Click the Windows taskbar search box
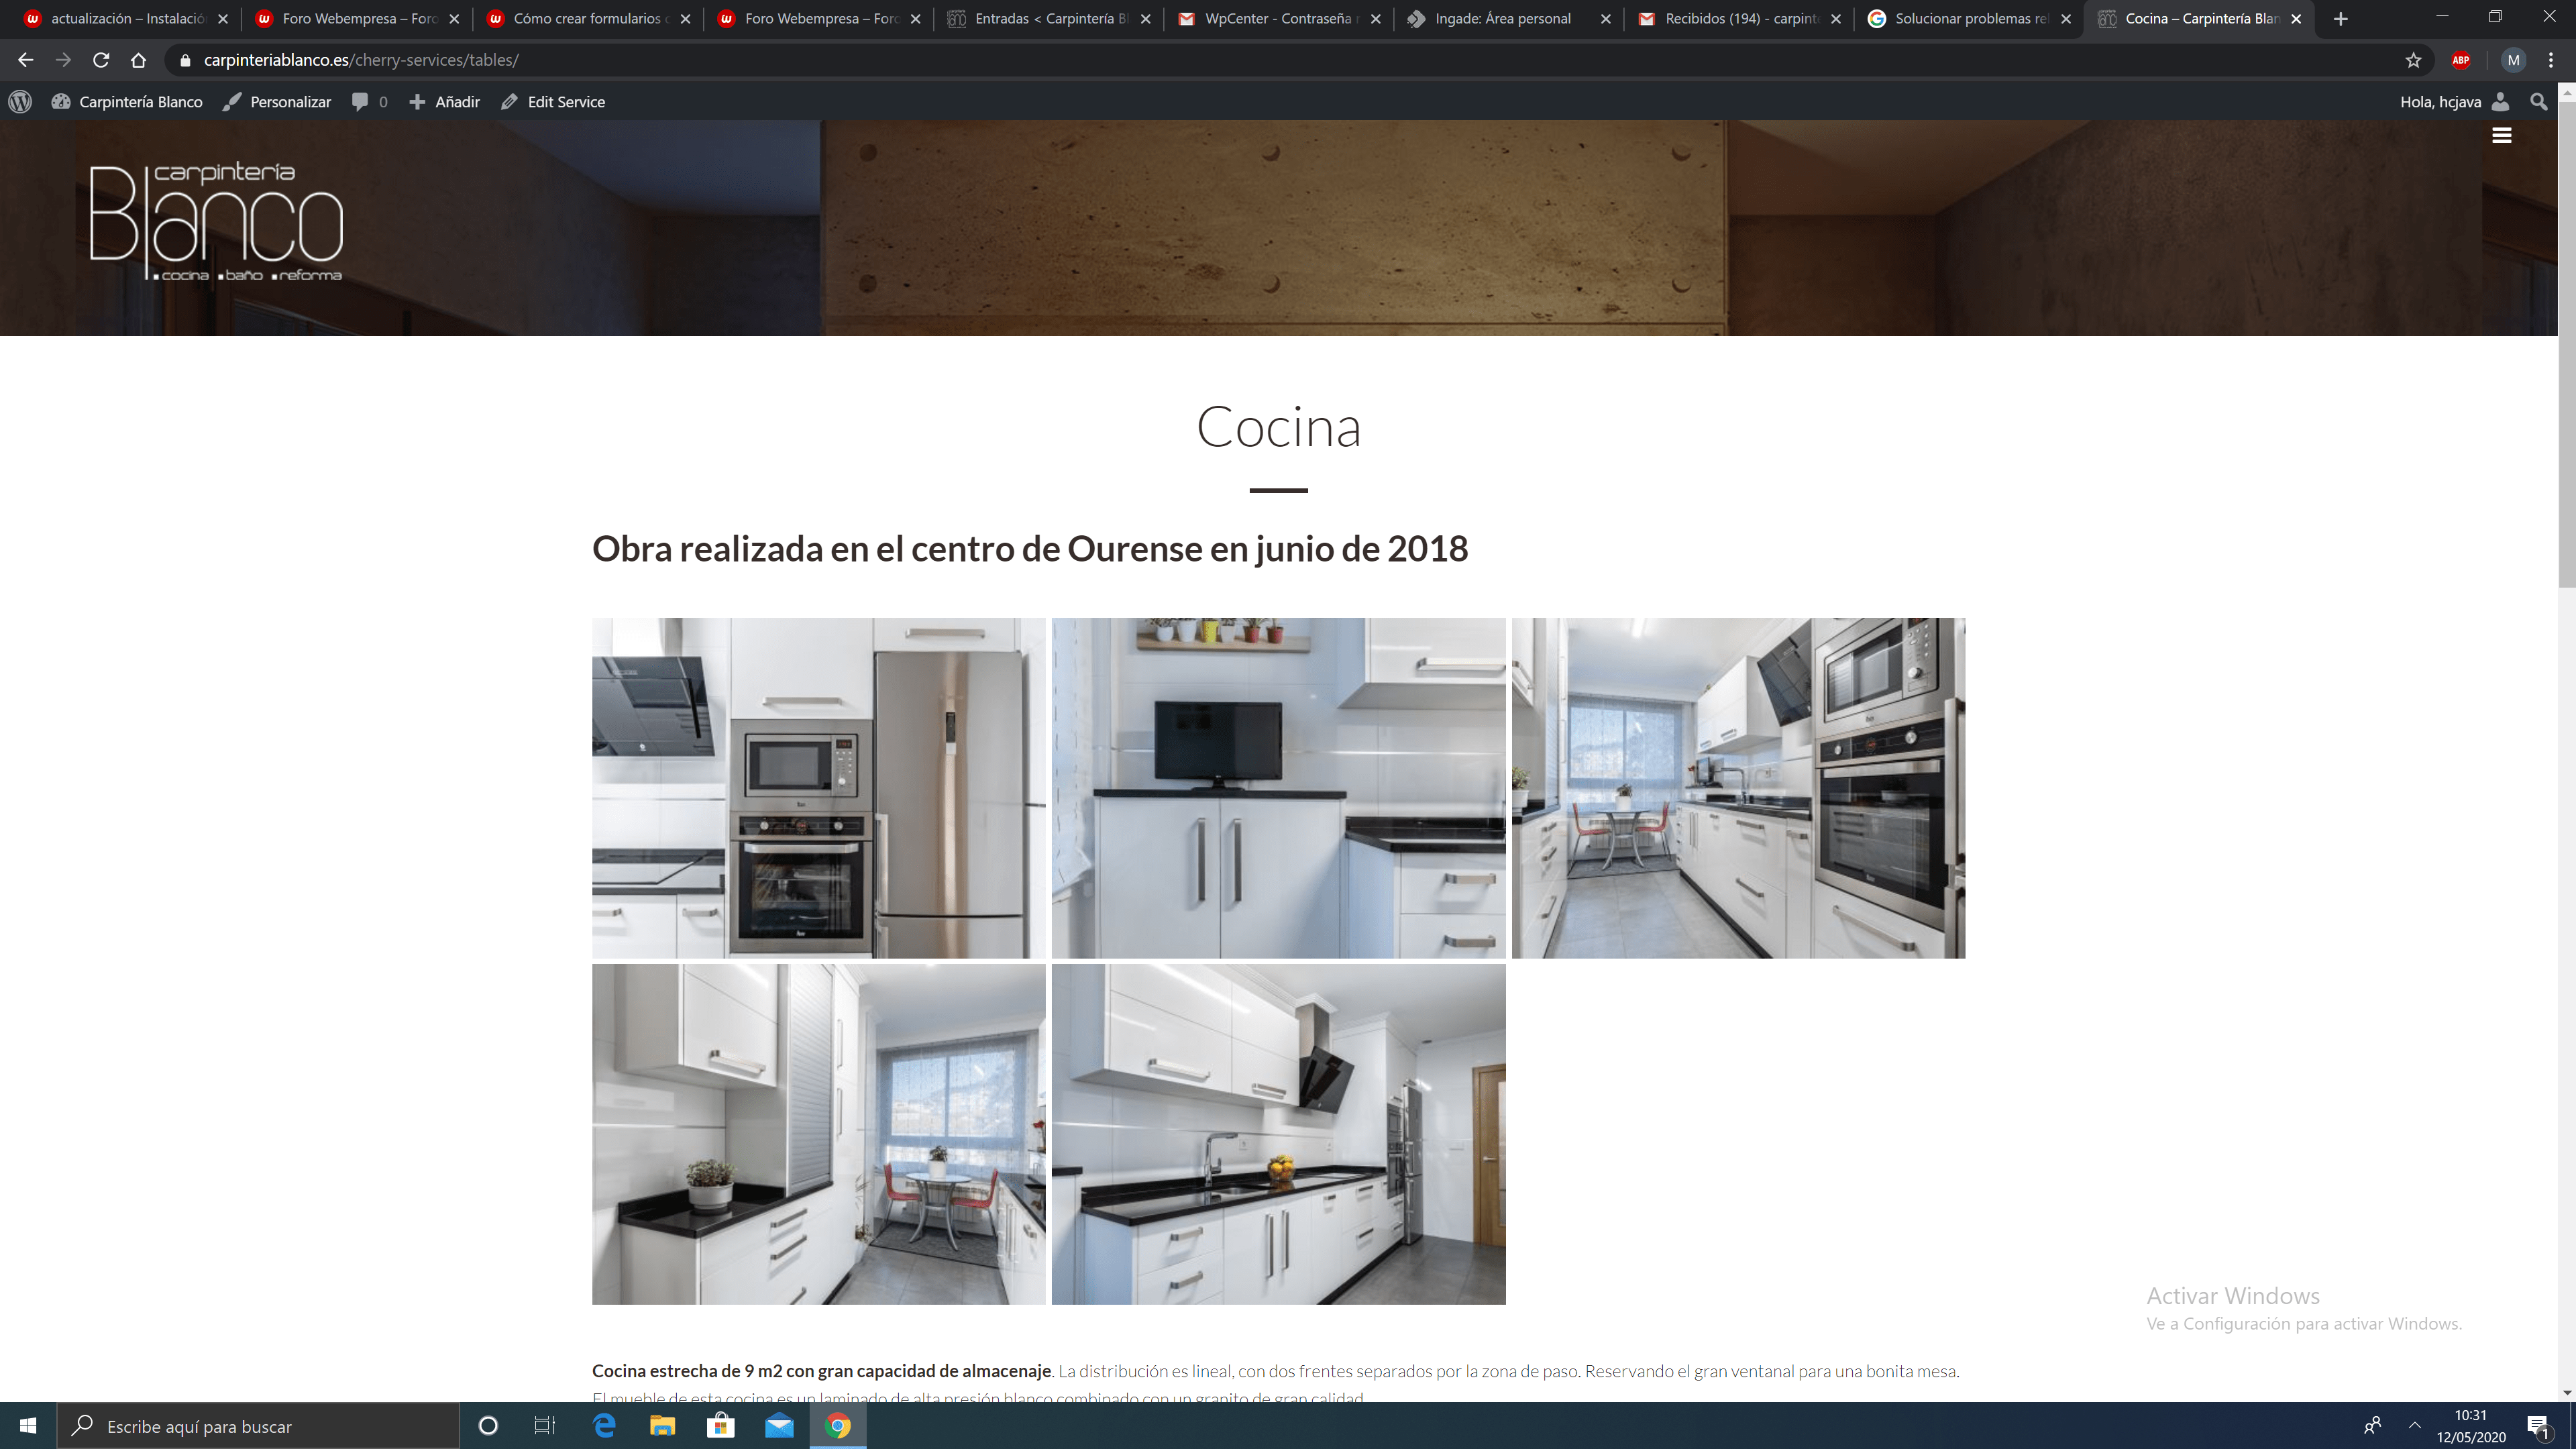Screen dimensions: 2576x1449 (x=258, y=1426)
